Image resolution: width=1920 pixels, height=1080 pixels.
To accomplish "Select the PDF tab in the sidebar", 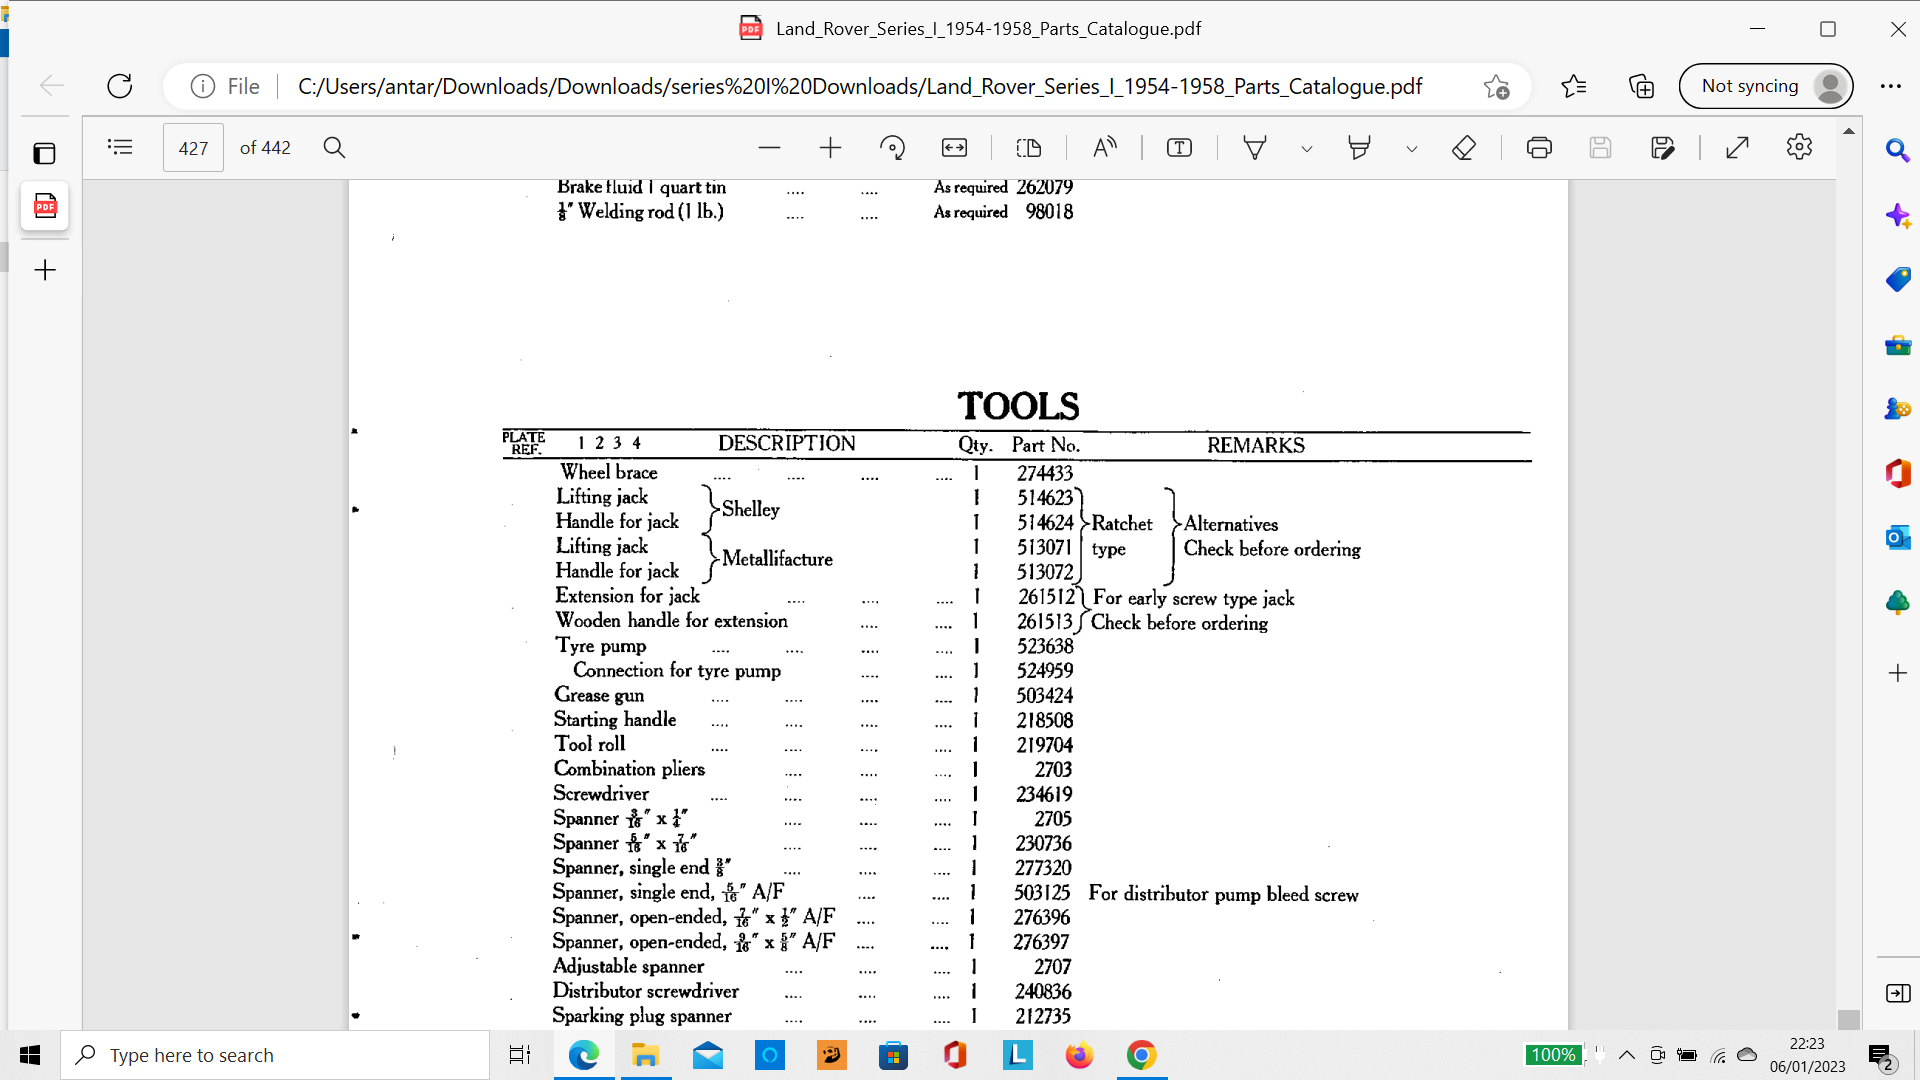I will (x=45, y=207).
